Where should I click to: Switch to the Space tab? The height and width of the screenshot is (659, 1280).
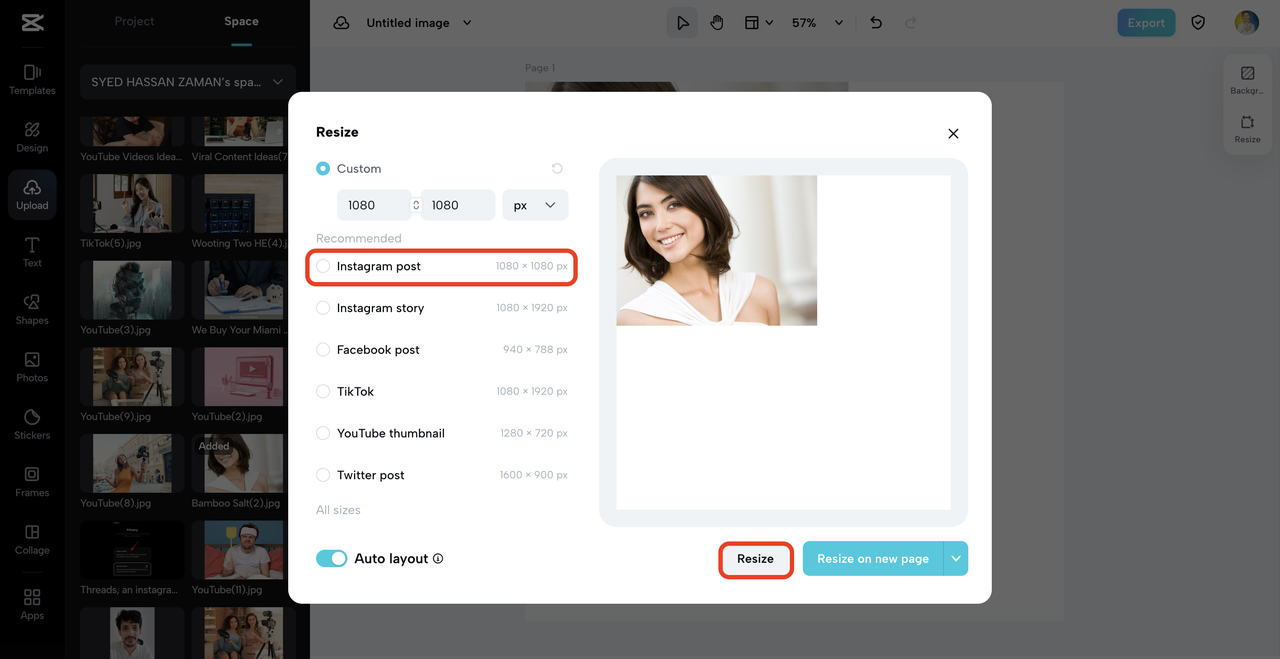point(241,21)
